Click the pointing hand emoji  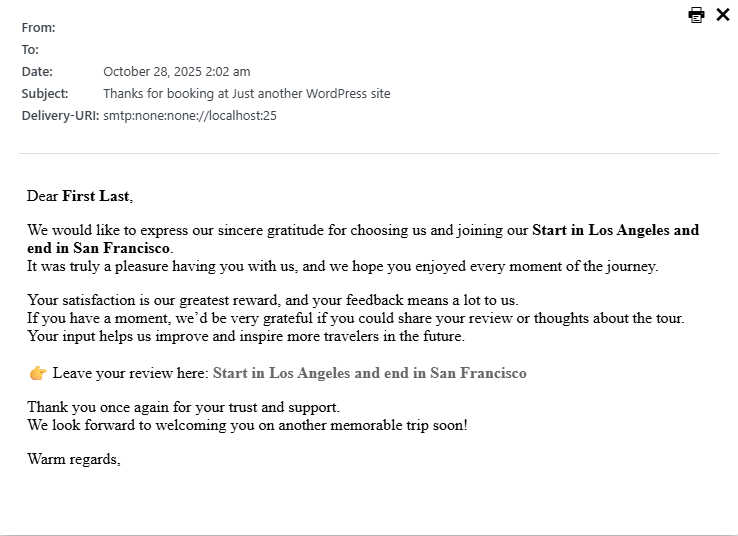[x=38, y=374]
